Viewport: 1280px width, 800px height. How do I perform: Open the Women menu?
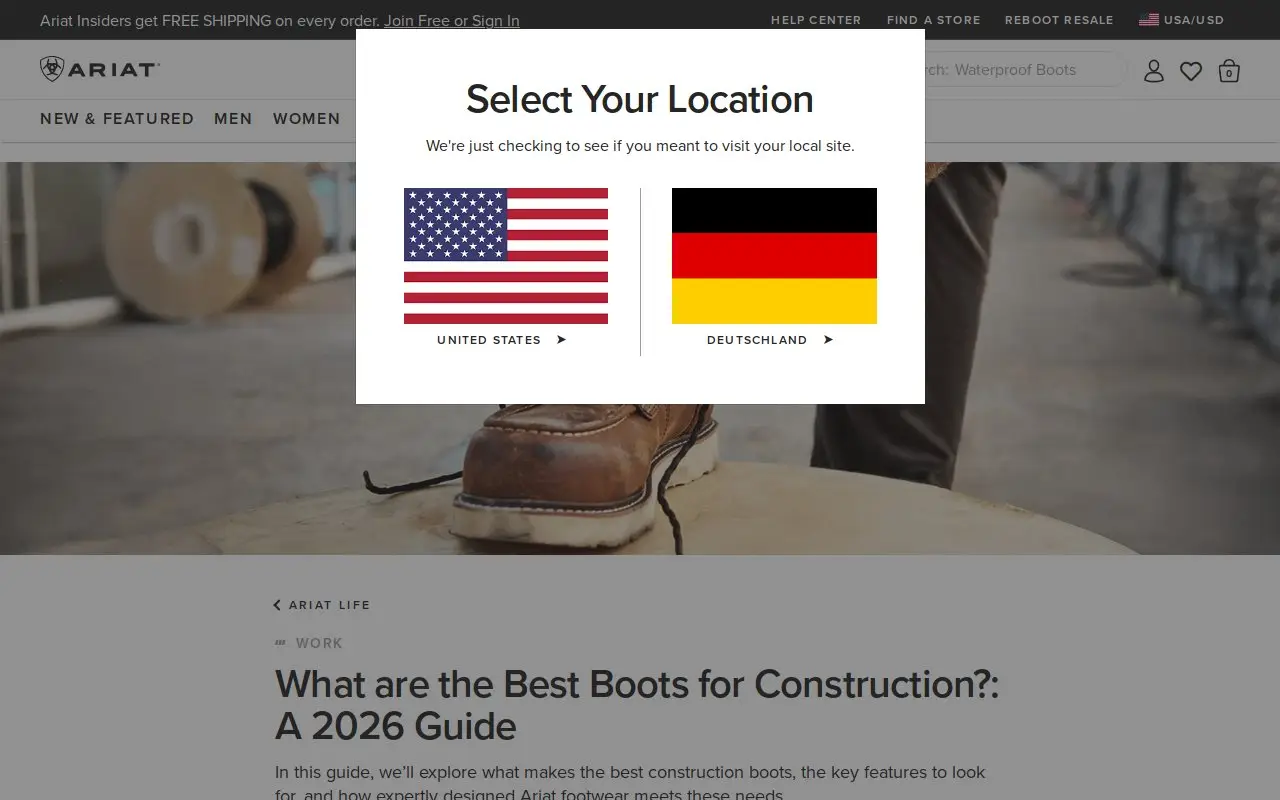(x=307, y=118)
